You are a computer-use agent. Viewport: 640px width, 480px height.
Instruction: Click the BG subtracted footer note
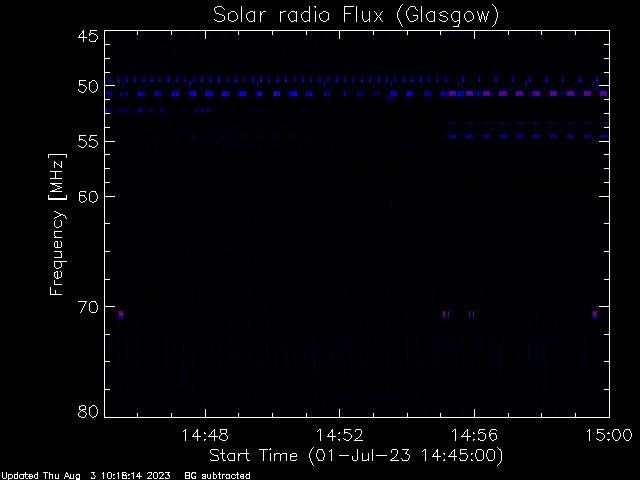coord(218,476)
